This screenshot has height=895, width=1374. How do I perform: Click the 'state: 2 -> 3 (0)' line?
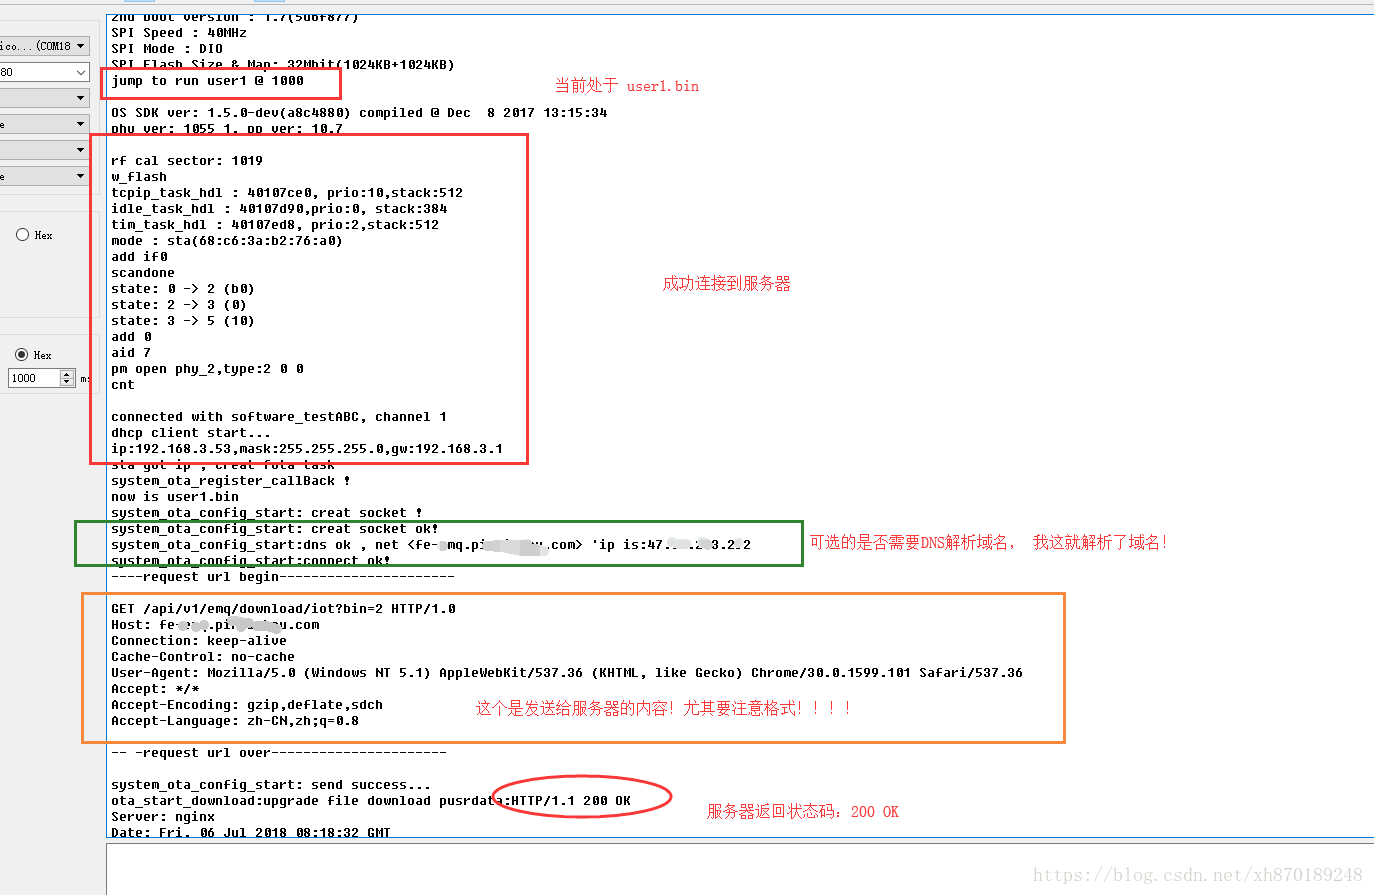tap(179, 305)
